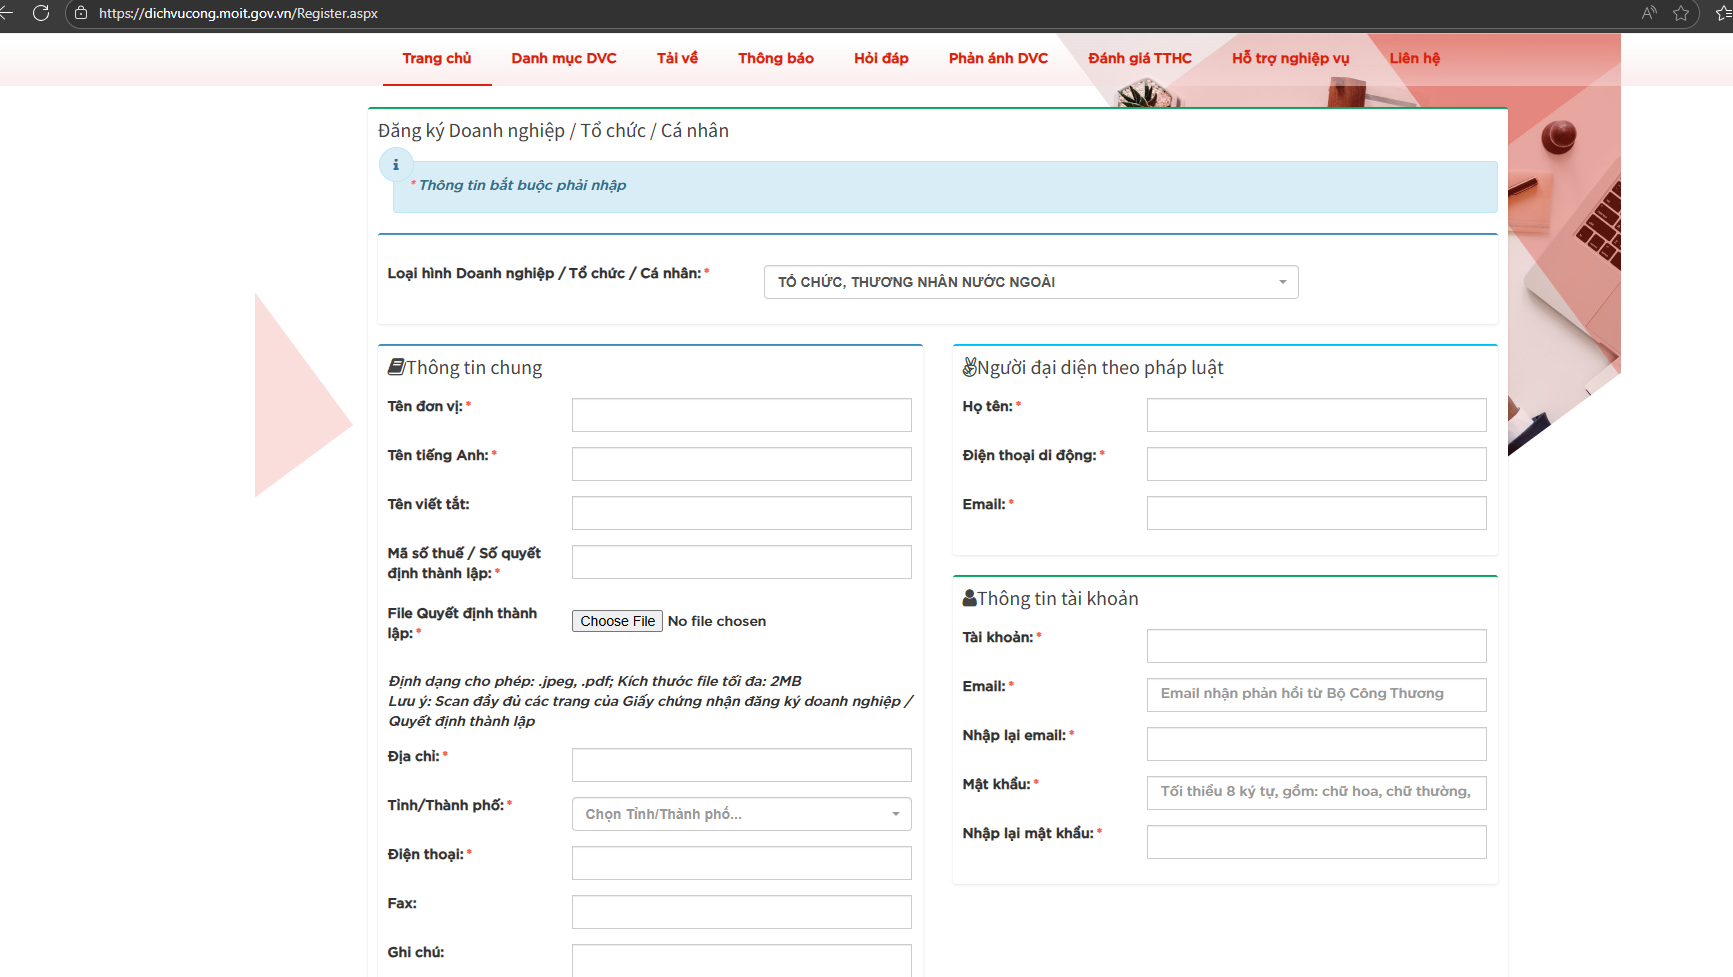This screenshot has width=1733, height=977.
Task: Open the Trang chủ menu tab
Action: (437, 58)
